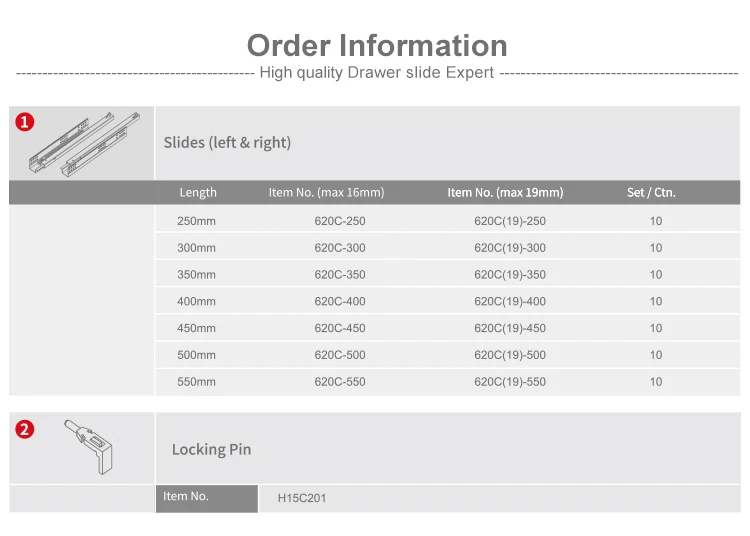Click the 350mm length cell
Image resolution: width=750 pixels, height=536 pixels.
196,275
